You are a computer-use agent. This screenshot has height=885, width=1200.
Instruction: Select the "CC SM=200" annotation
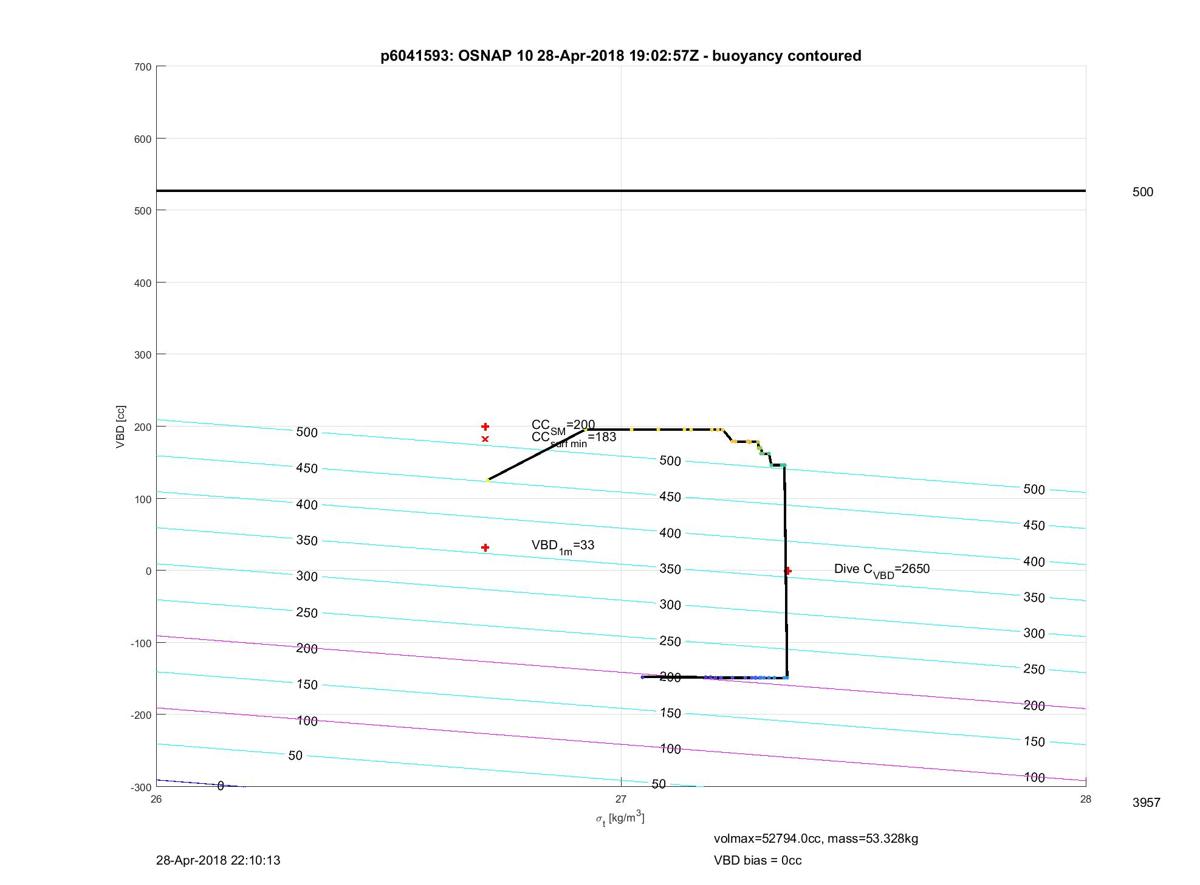point(563,425)
